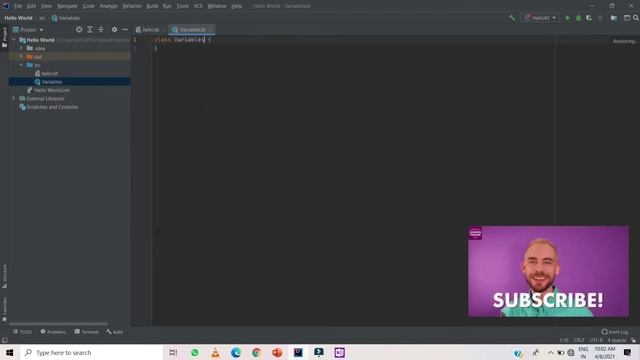Viewport: 640px width, 360px height.
Task: Click the layout window icon next to Search
Action: pyautogui.click(x=627, y=18)
